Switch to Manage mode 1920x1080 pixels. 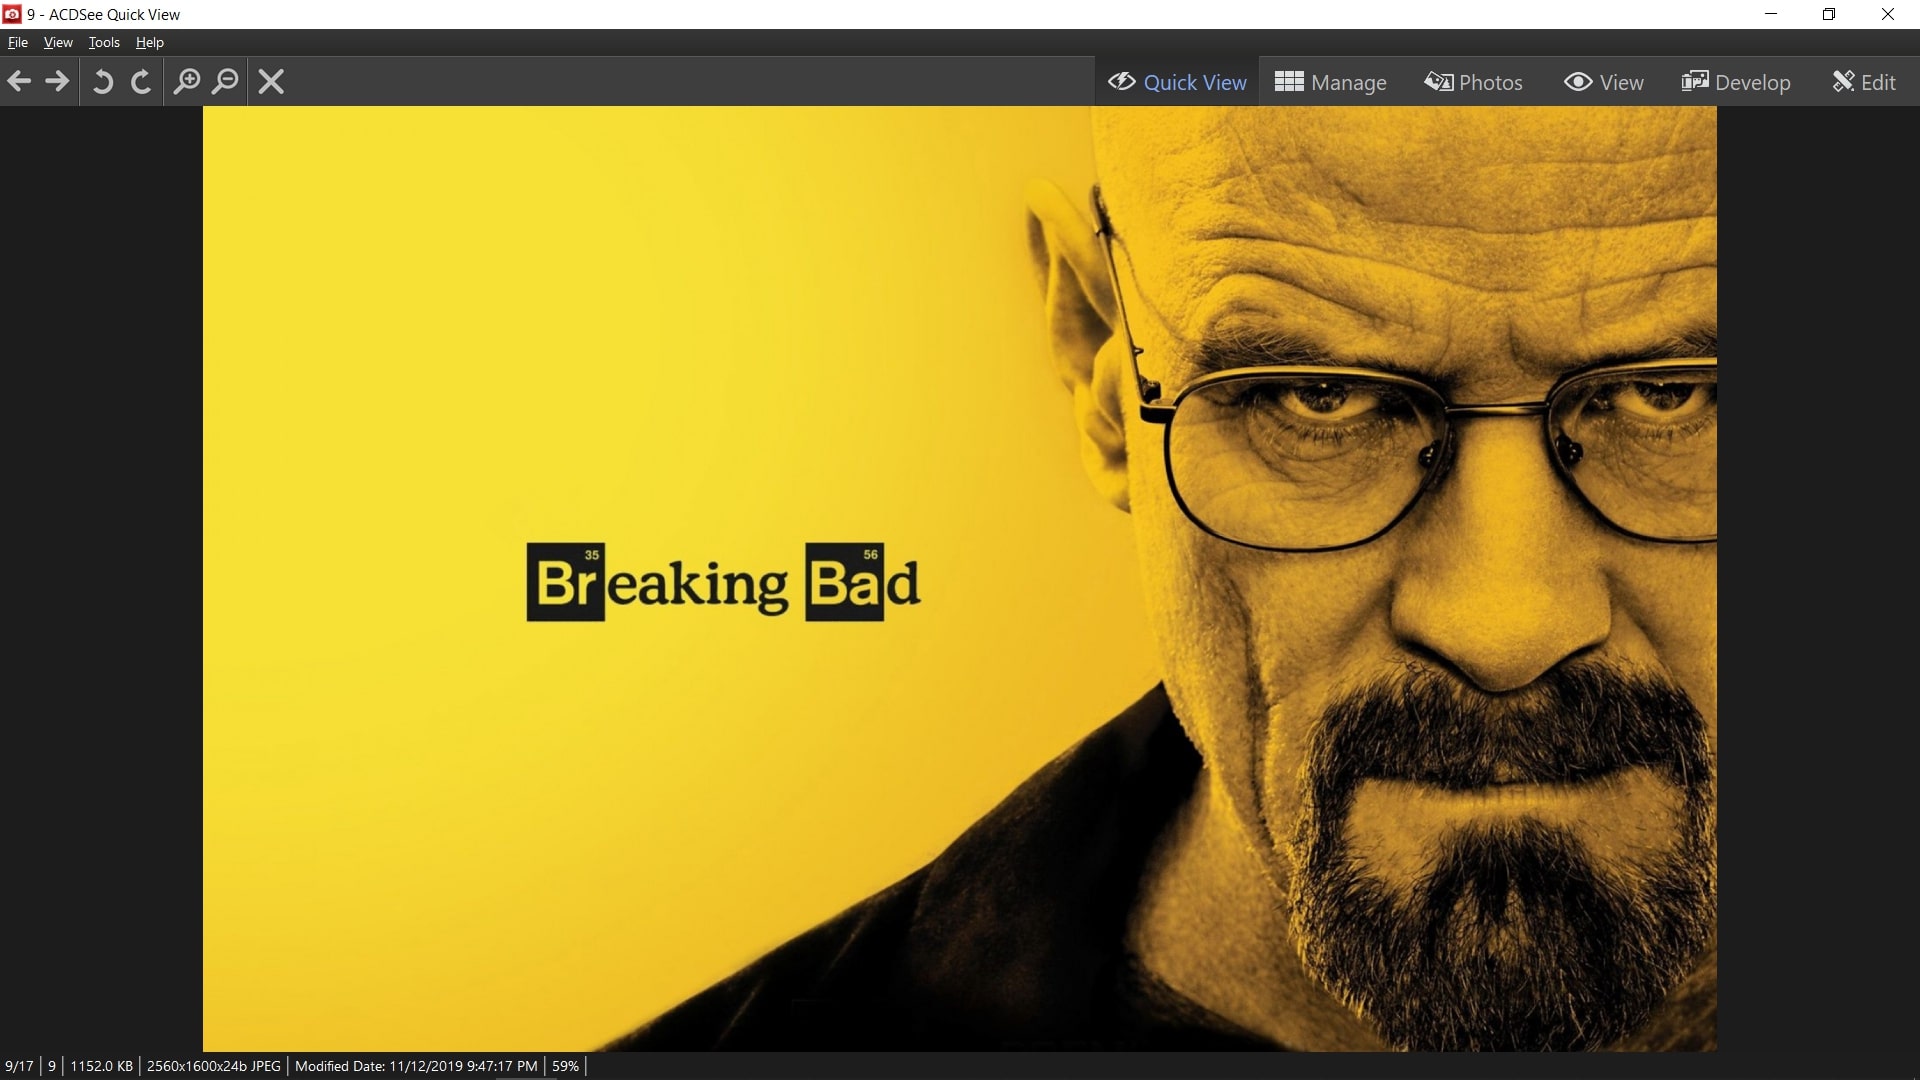[1330, 82]
